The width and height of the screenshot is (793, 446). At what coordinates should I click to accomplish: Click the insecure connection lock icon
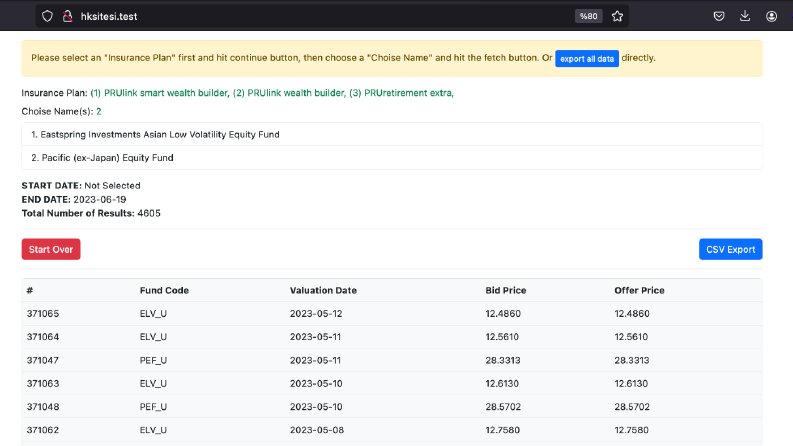coord(67,16)
